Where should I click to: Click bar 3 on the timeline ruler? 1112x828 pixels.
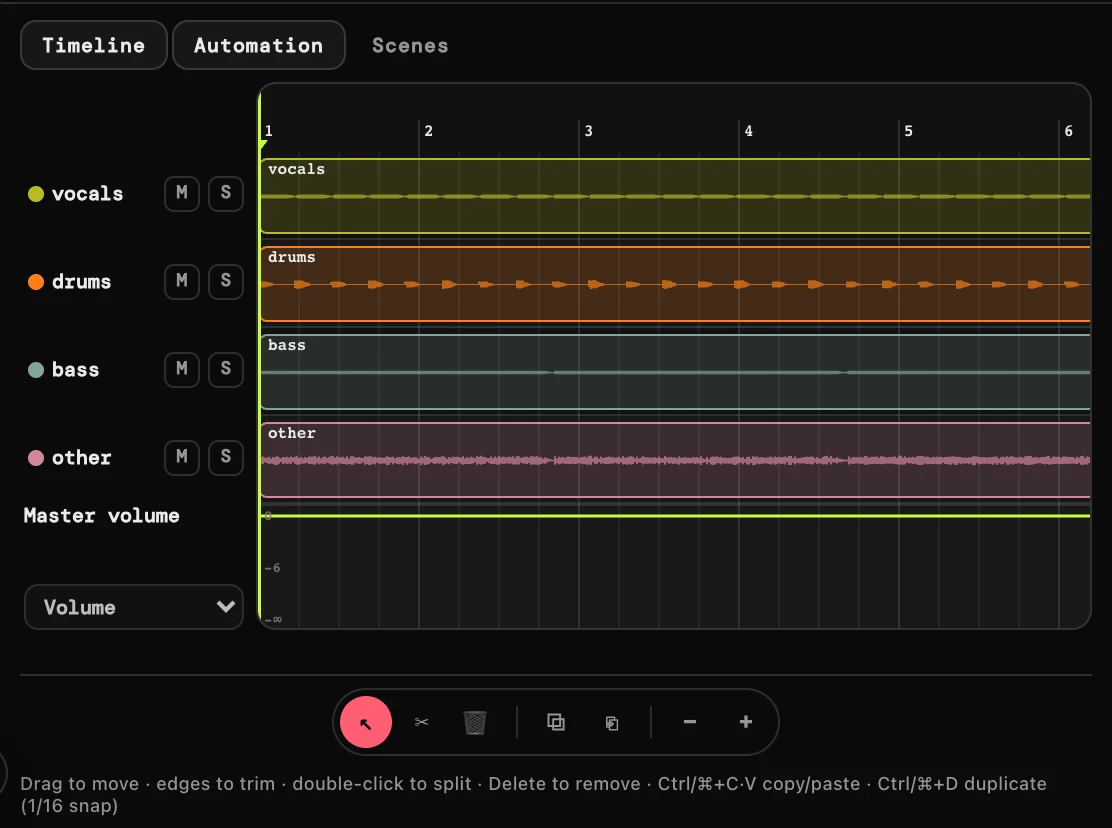(589, 131)
